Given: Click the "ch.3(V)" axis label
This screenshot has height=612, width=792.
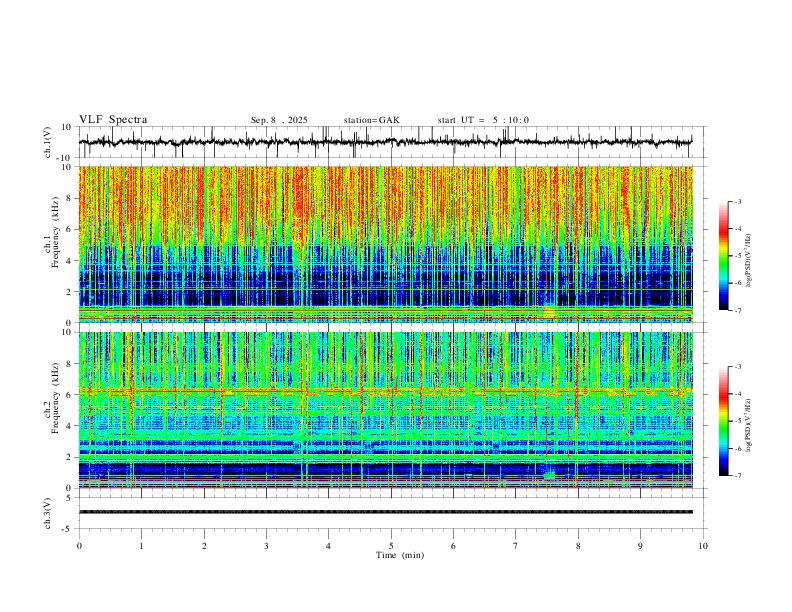Looking at the screenshot, I should [48, 513].
